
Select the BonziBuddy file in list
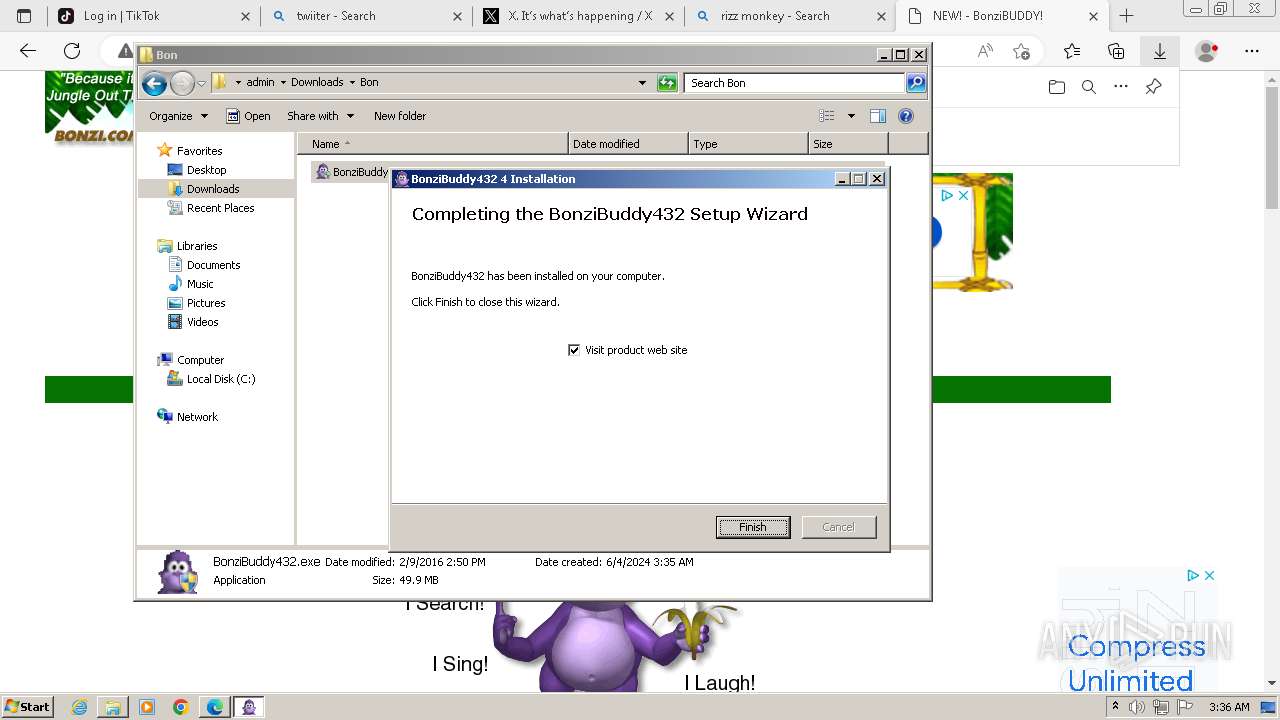351,172
